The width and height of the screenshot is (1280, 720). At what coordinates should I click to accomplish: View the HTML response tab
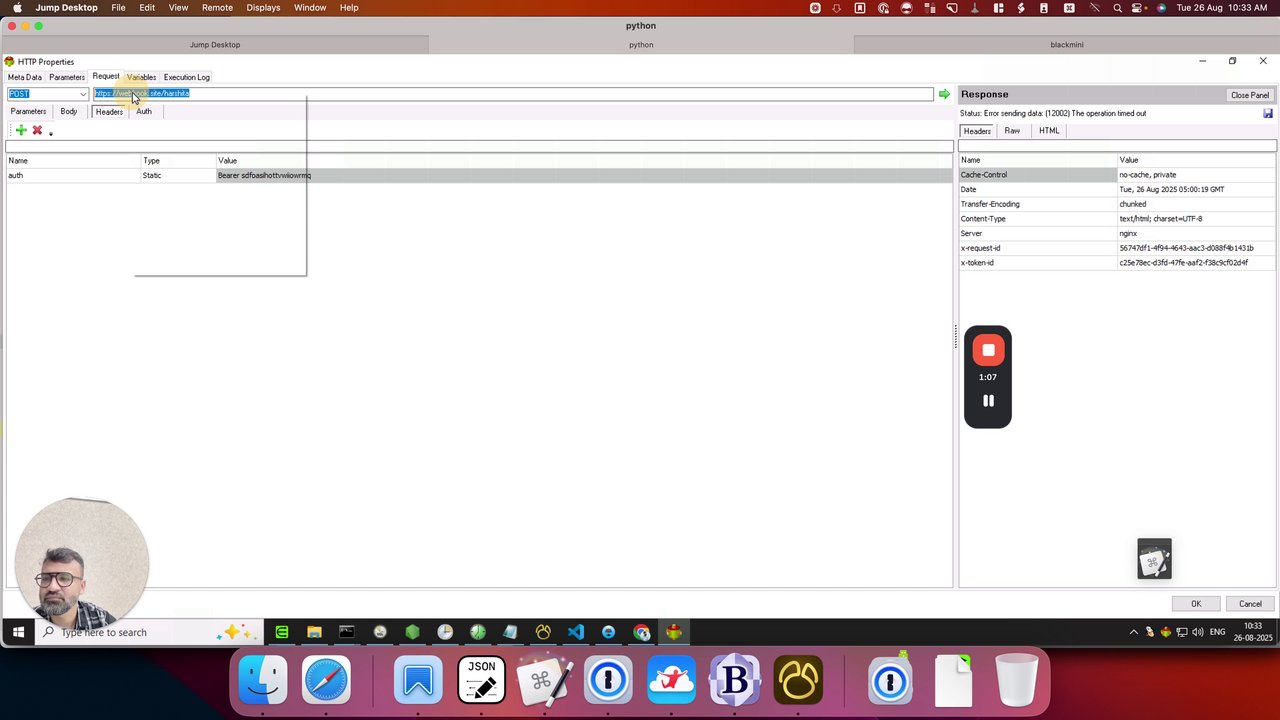(1049, 131)
